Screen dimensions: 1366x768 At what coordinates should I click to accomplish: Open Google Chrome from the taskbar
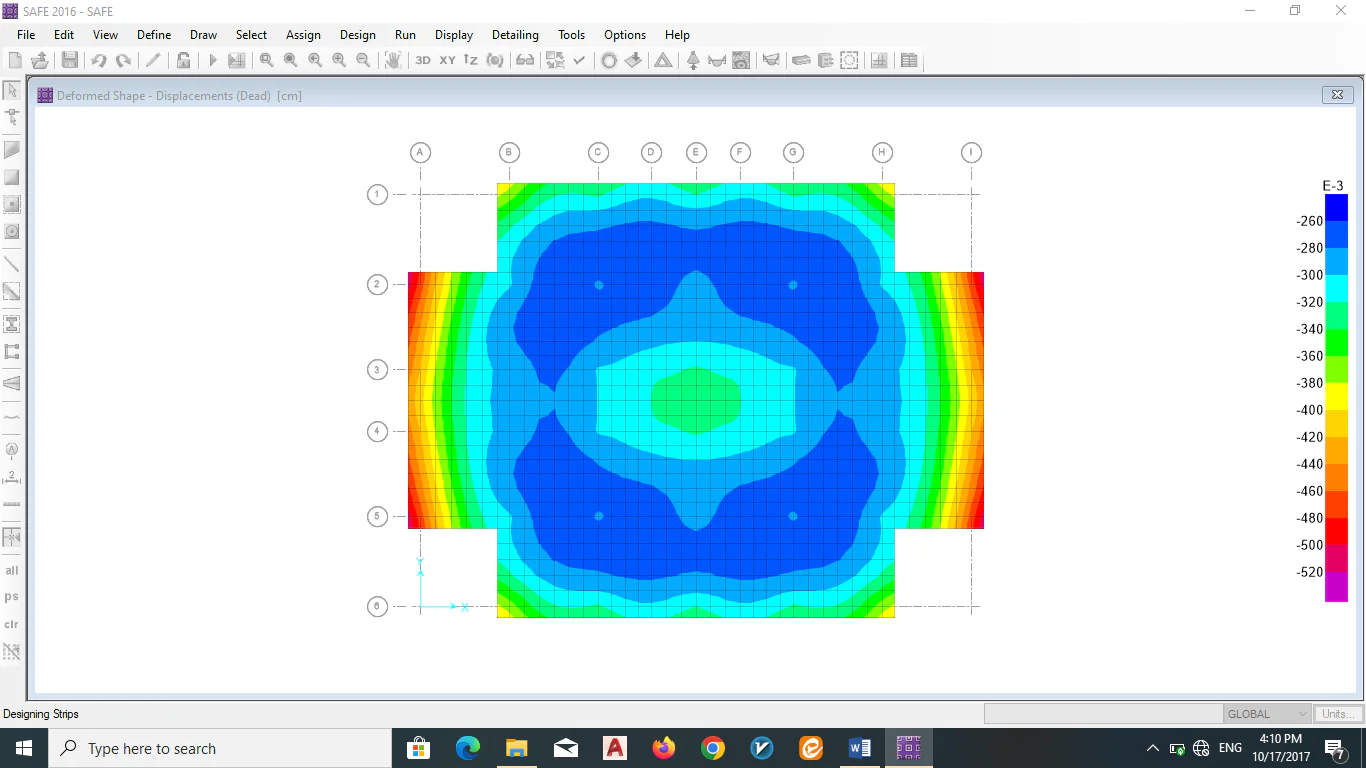712,748
